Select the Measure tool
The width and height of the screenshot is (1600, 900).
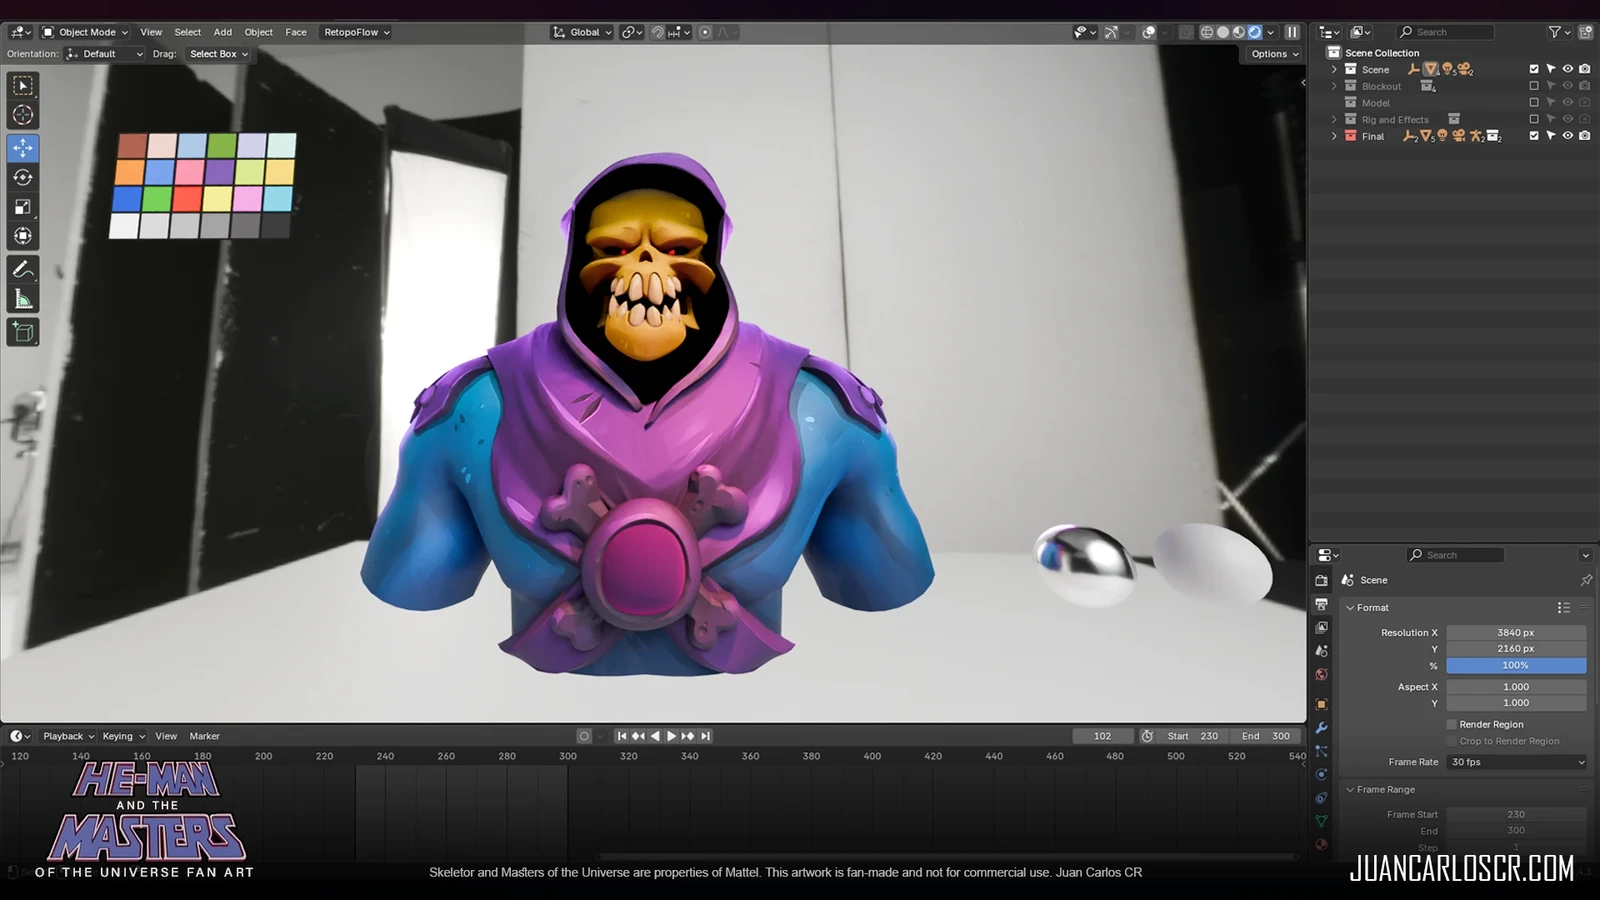pyautogui.click(x=23, y=299)
